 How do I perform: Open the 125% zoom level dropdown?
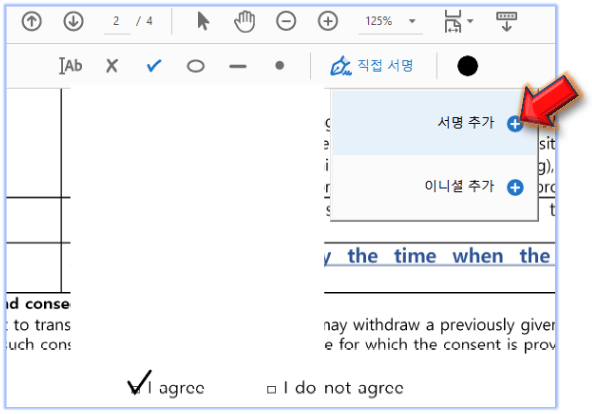pos(412,21)
